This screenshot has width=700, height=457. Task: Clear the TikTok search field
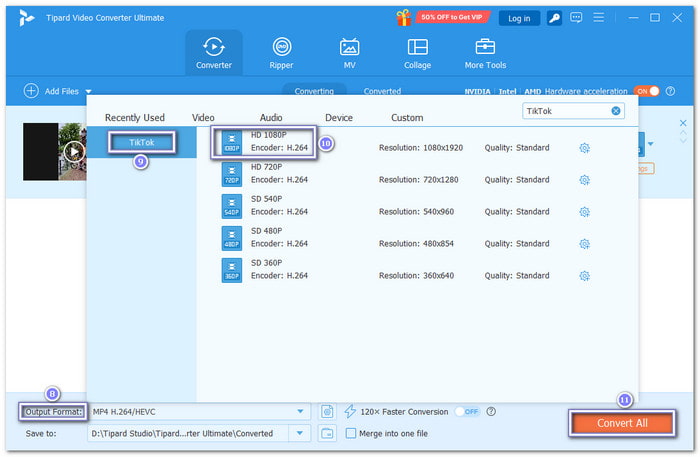[x=616, y=111]
